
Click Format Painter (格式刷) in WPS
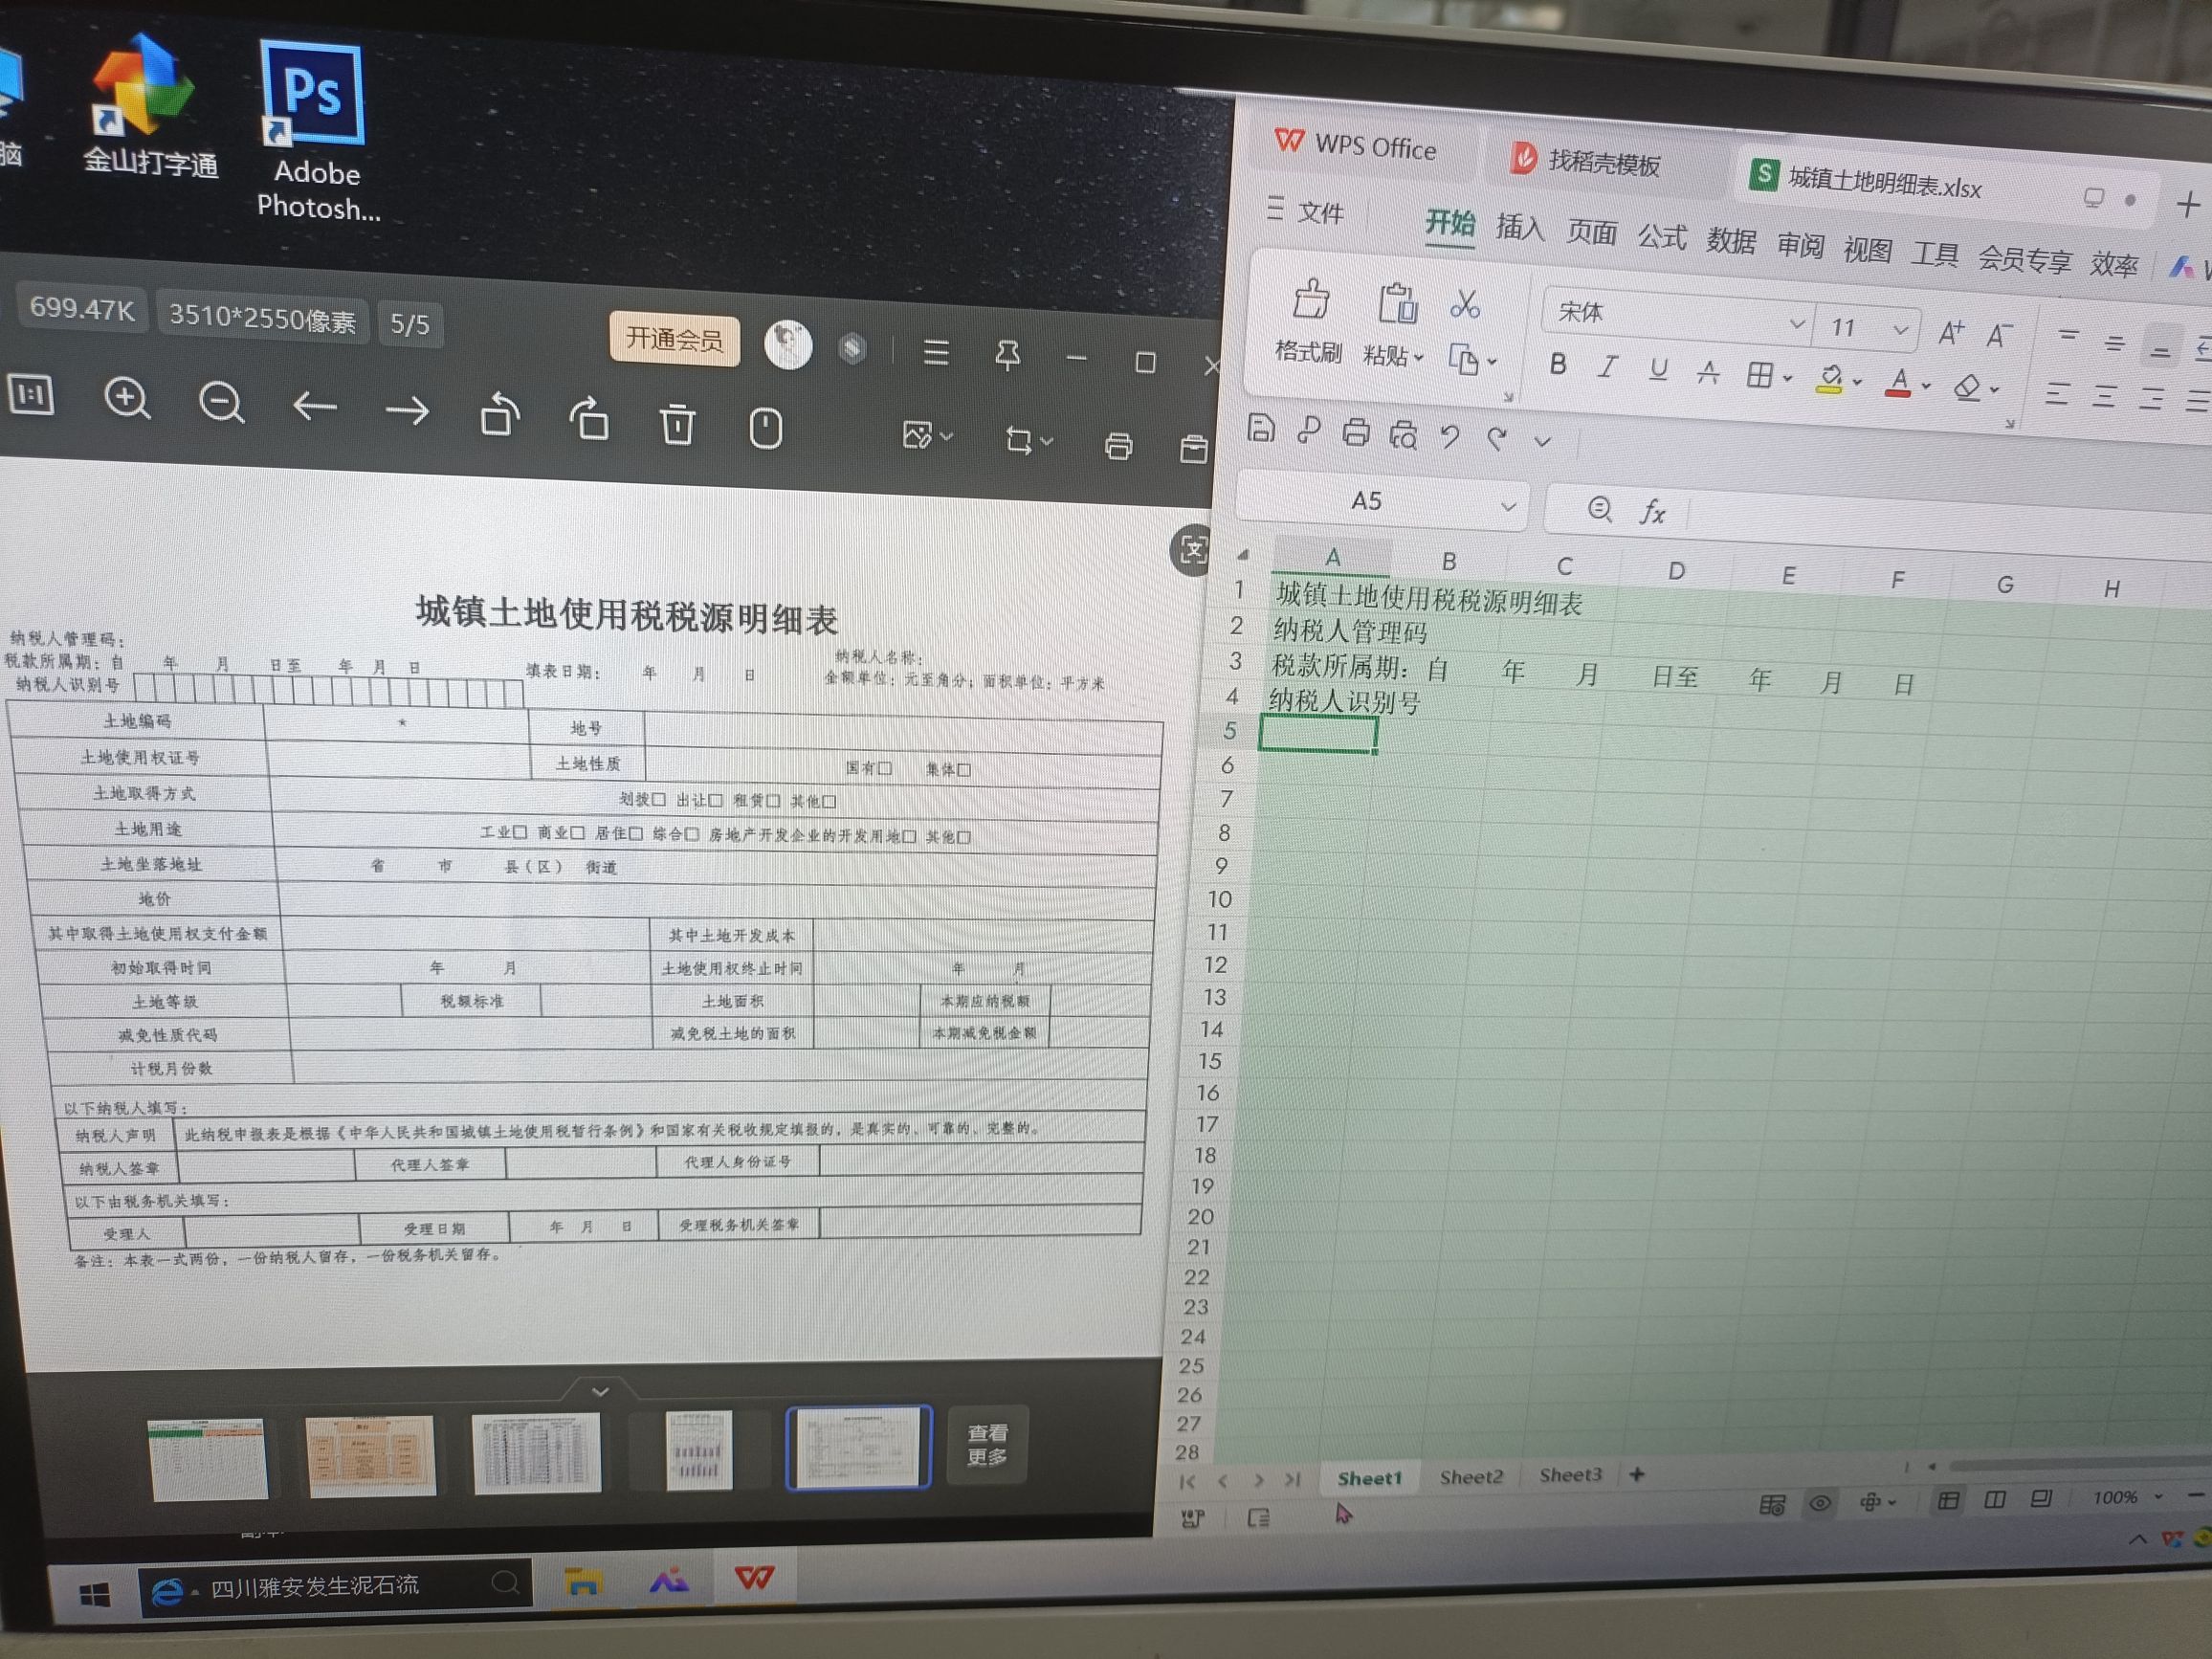(1309, 322)
